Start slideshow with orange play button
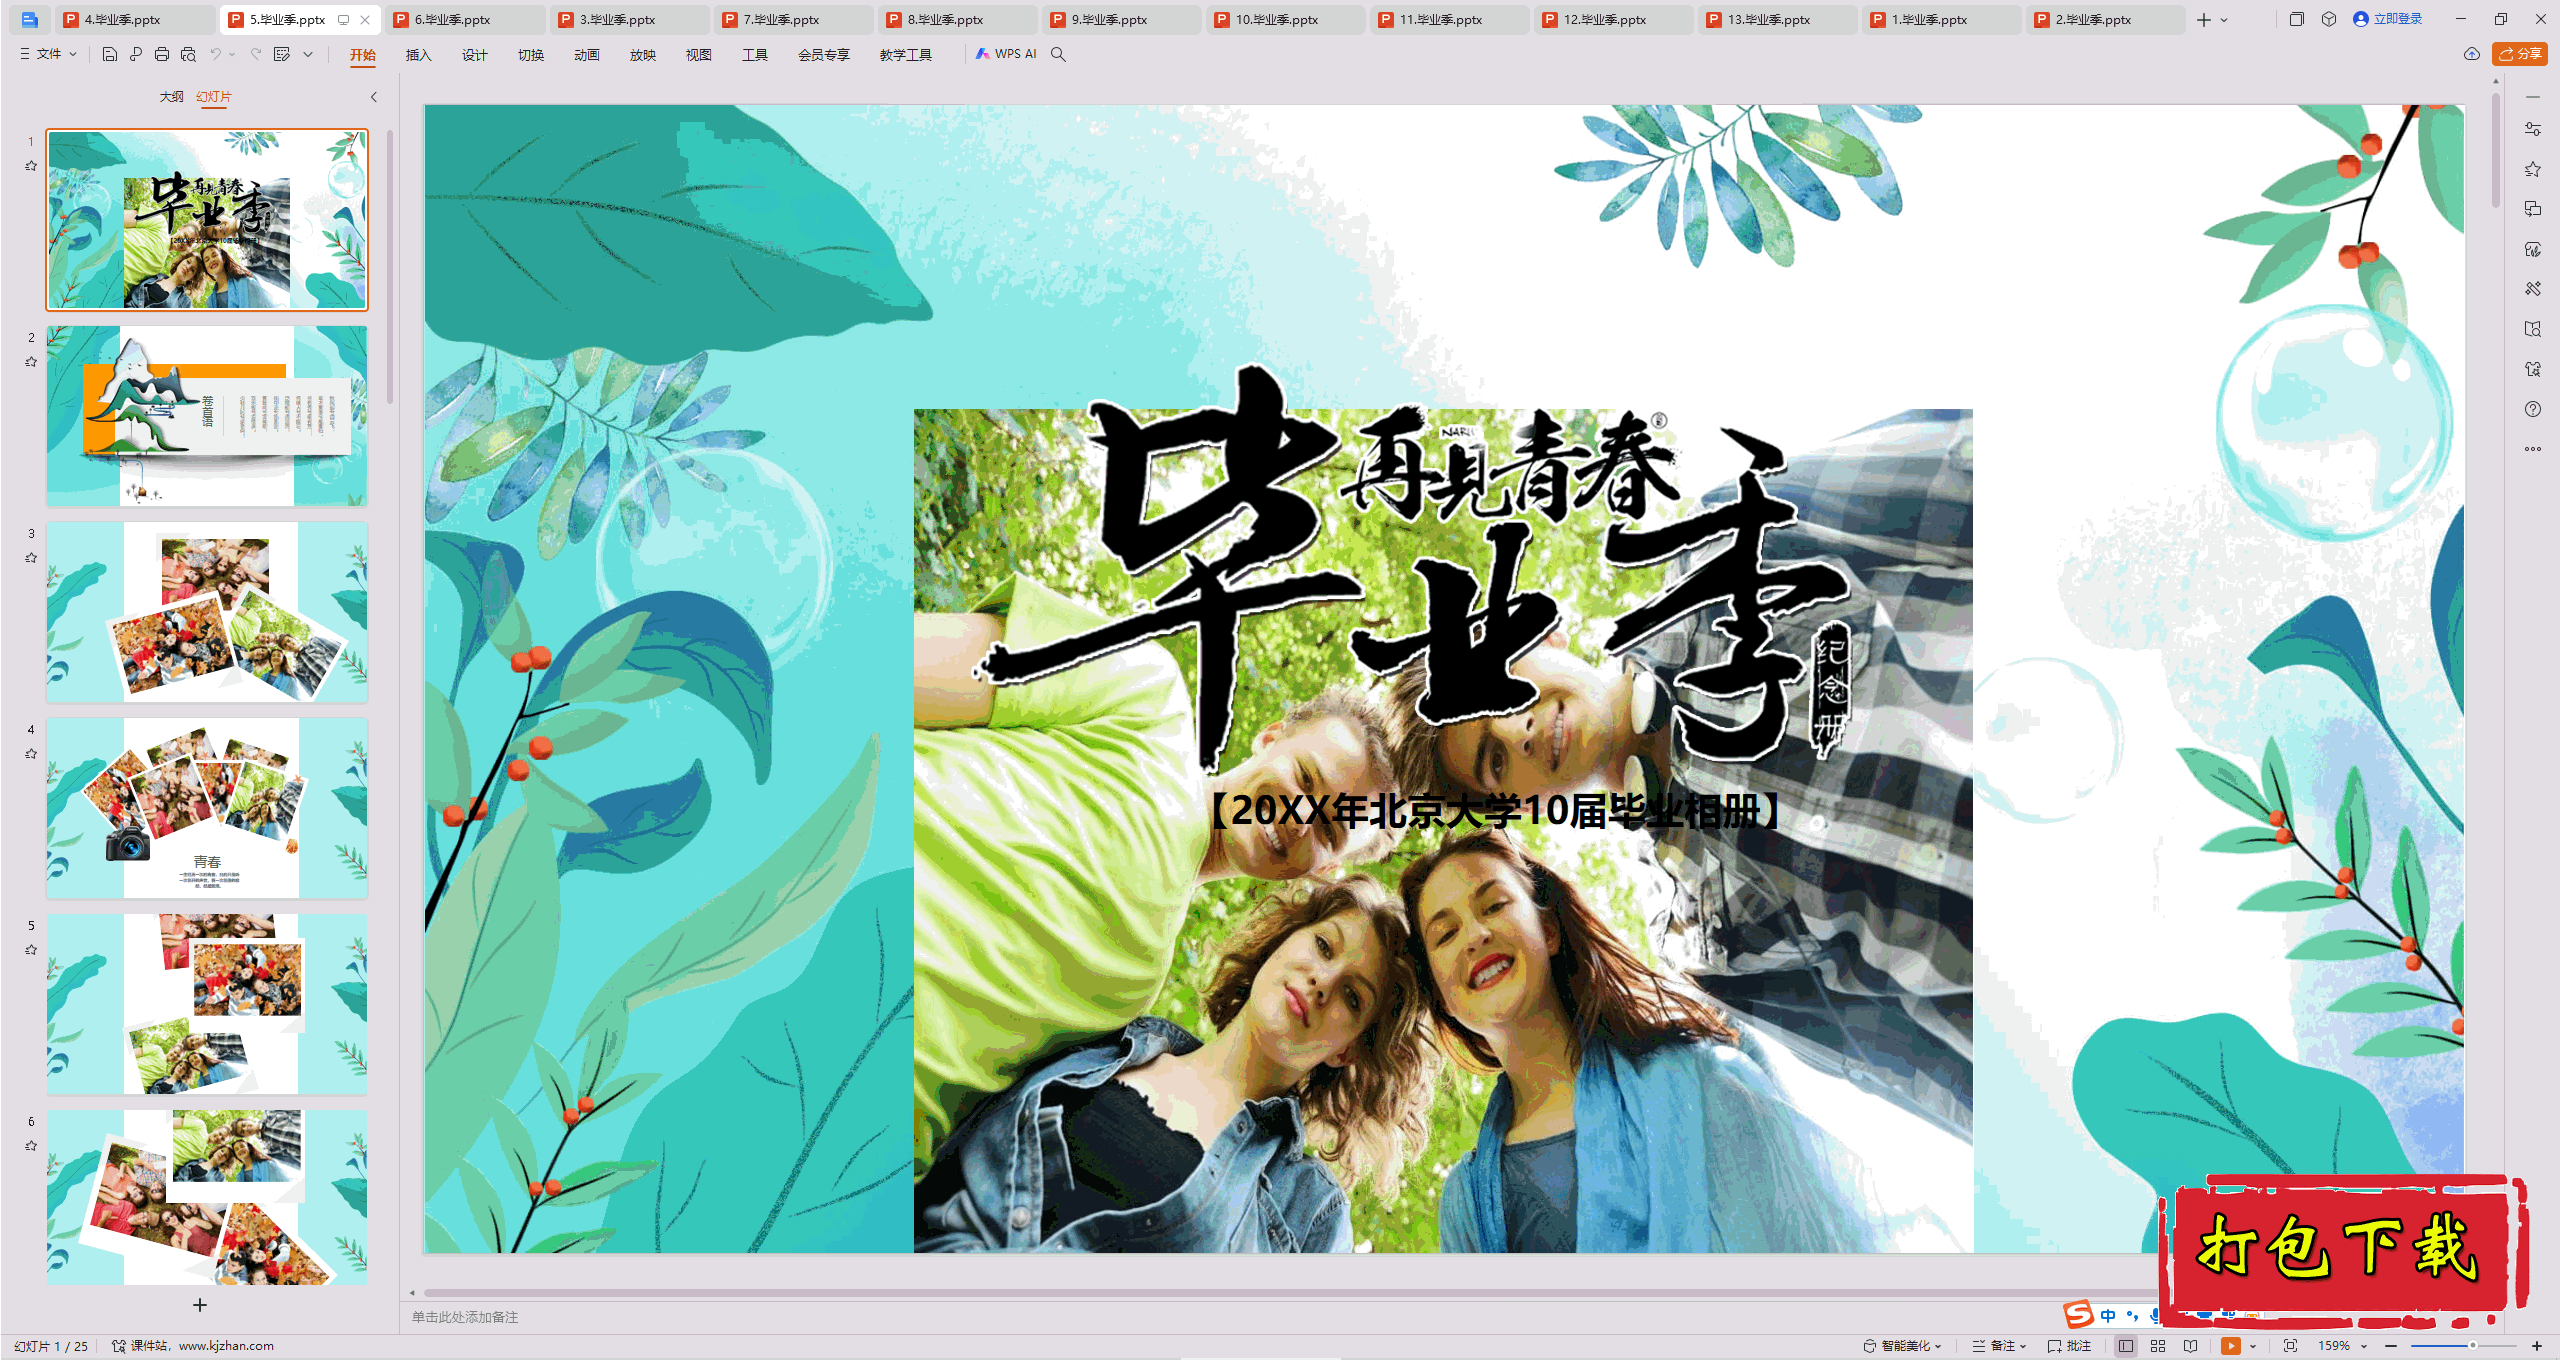Screen dimensions: 2560x1360 coord(2230,1346)
